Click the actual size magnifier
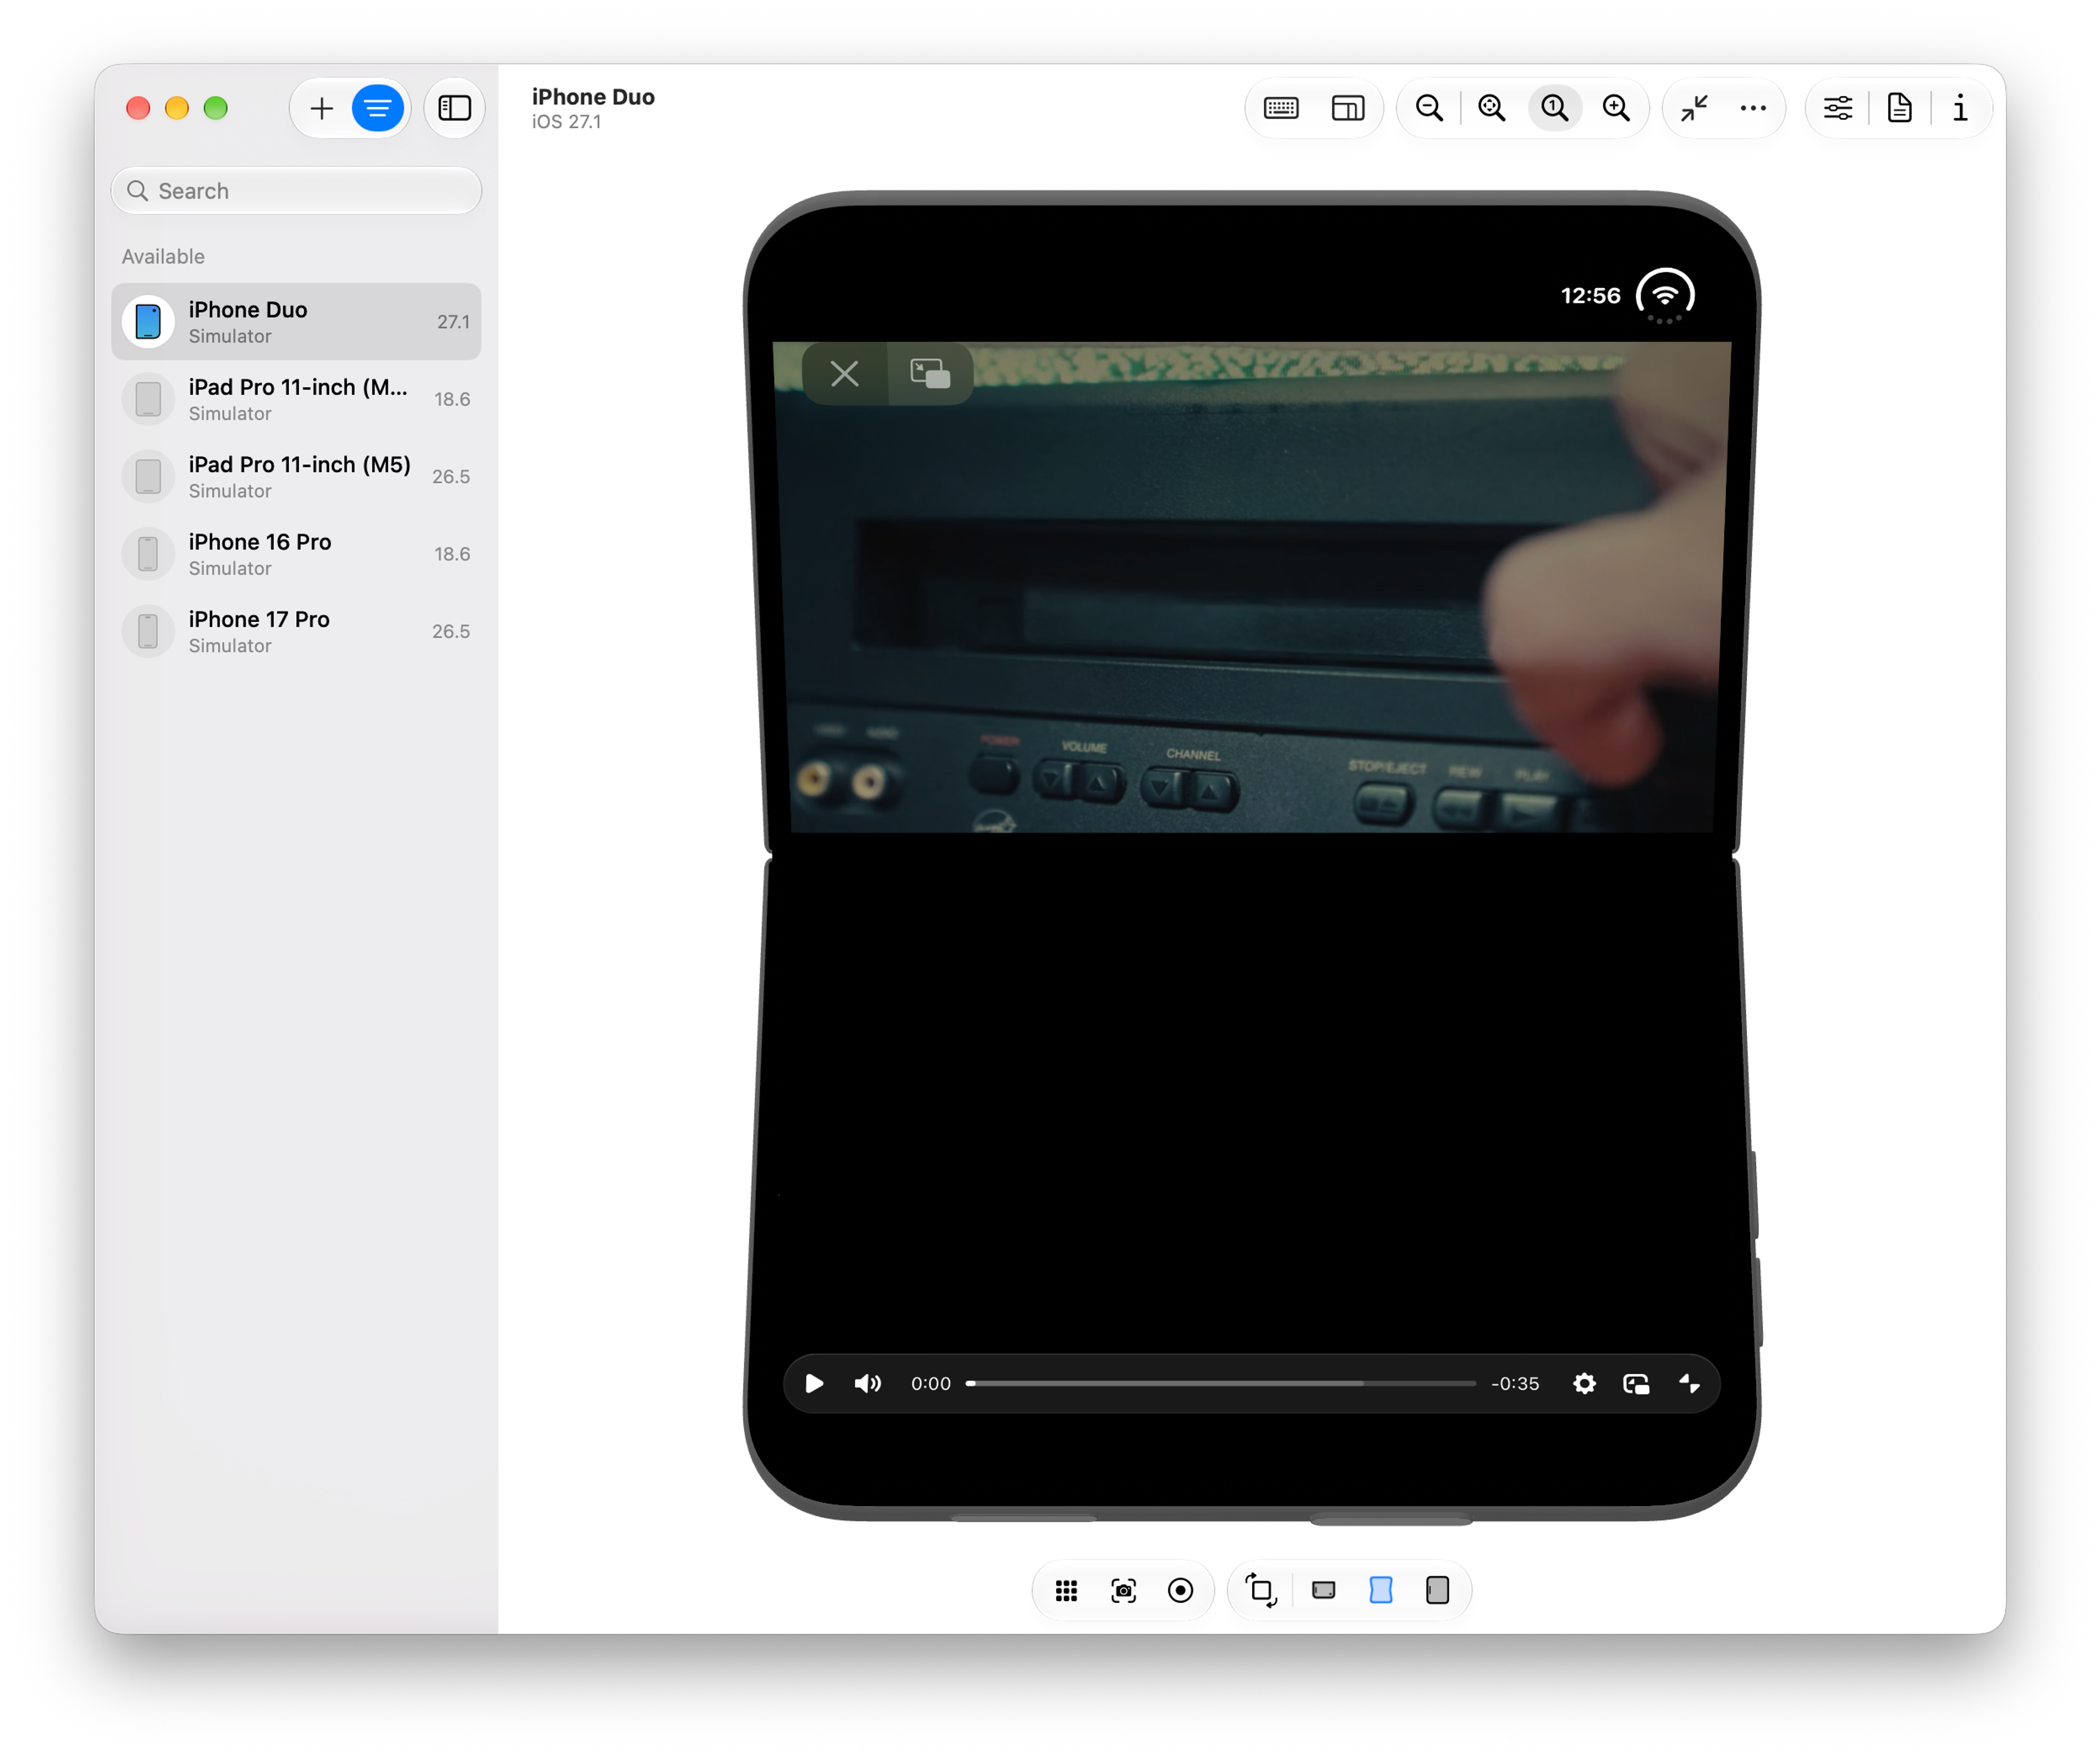2100x1758 pixels. coord(1555,108)
